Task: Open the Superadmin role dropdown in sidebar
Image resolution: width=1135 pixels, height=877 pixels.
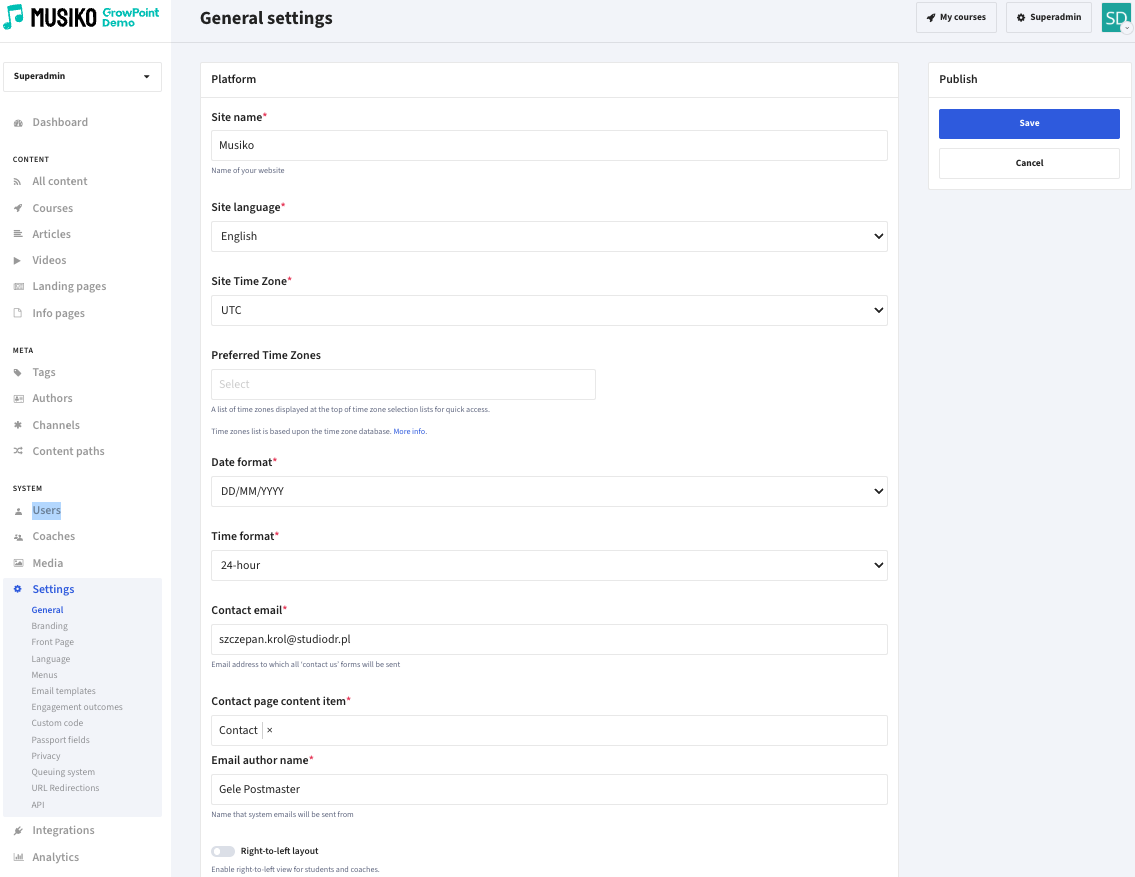Action: (83, 77)
